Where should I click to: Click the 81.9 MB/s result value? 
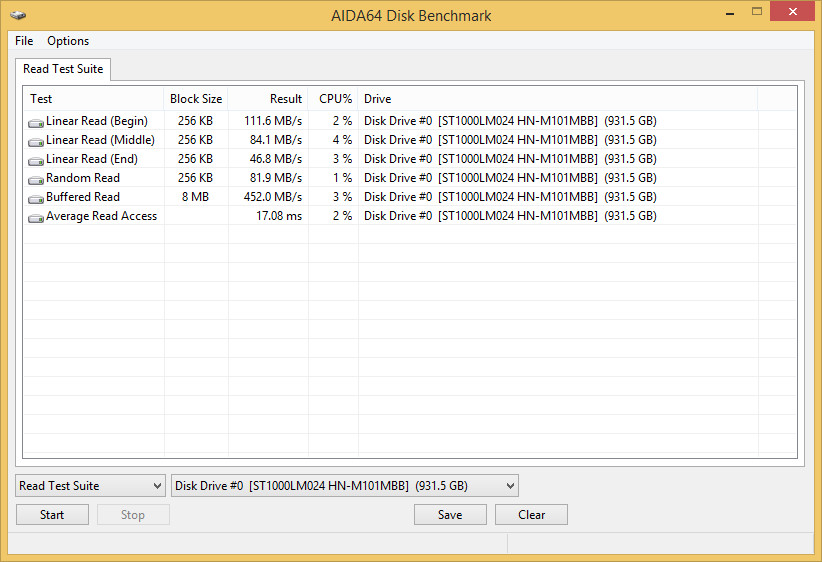coord(276,178)
